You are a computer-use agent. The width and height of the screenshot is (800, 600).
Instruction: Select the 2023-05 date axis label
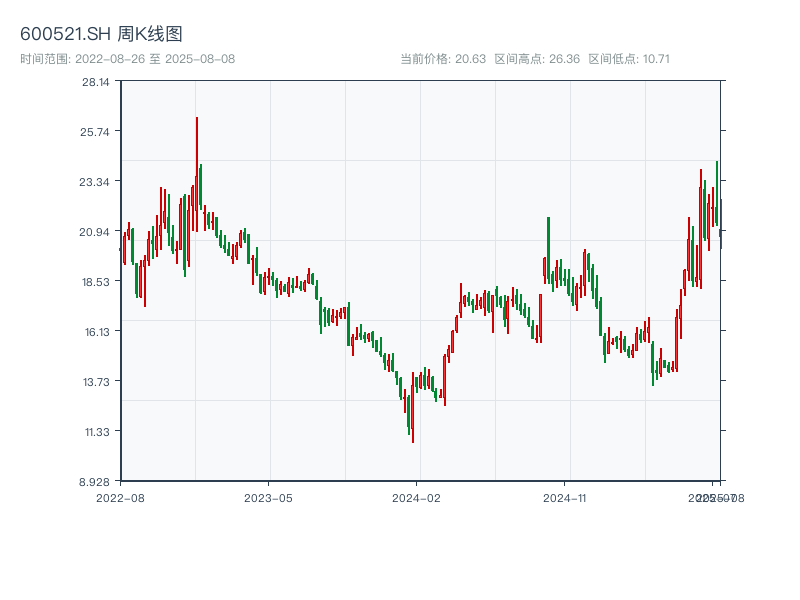(x=268, y=497)
